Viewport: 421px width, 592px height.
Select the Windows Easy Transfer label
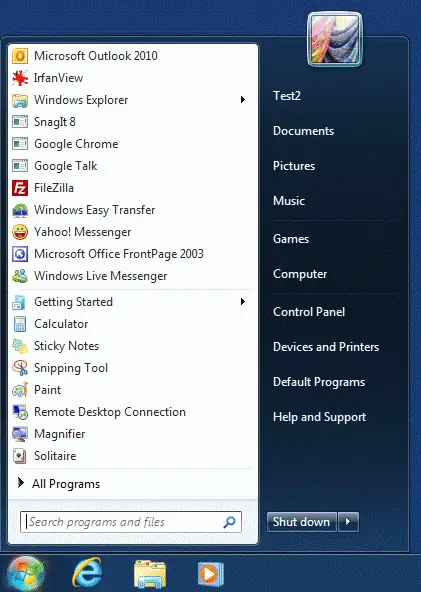[x=95, y=210]
